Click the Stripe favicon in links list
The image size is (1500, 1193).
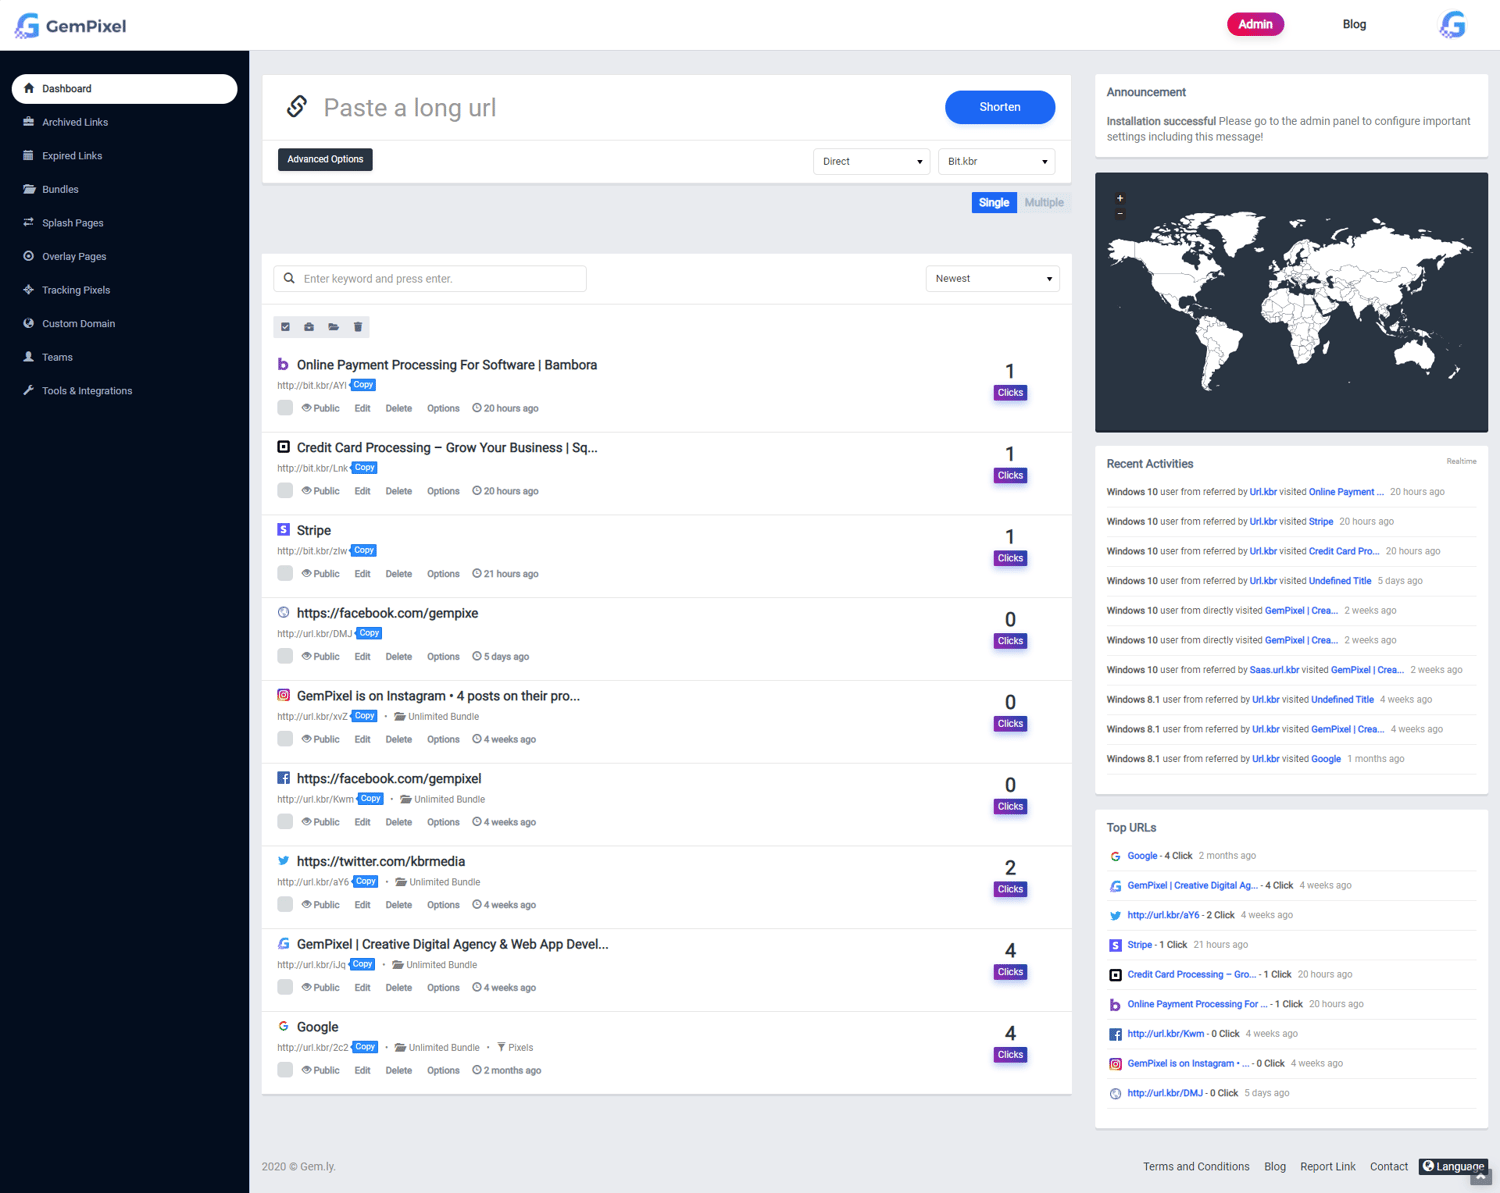click(283, 530)
